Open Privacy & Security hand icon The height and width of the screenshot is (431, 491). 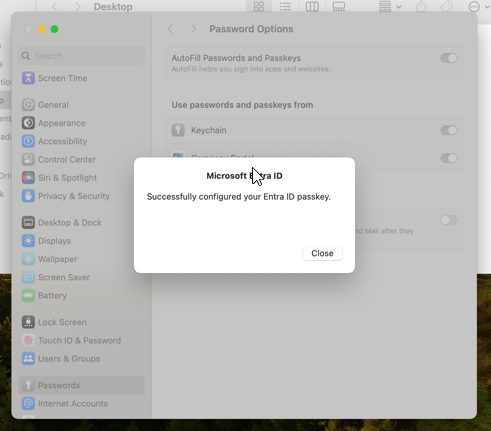28,196
